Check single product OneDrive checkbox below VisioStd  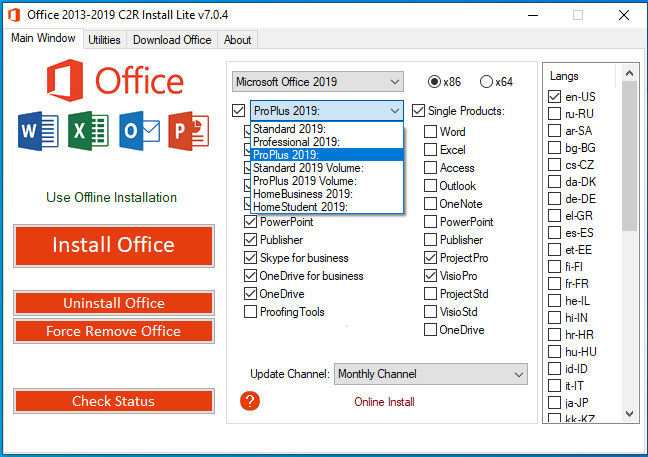point(430,330)
